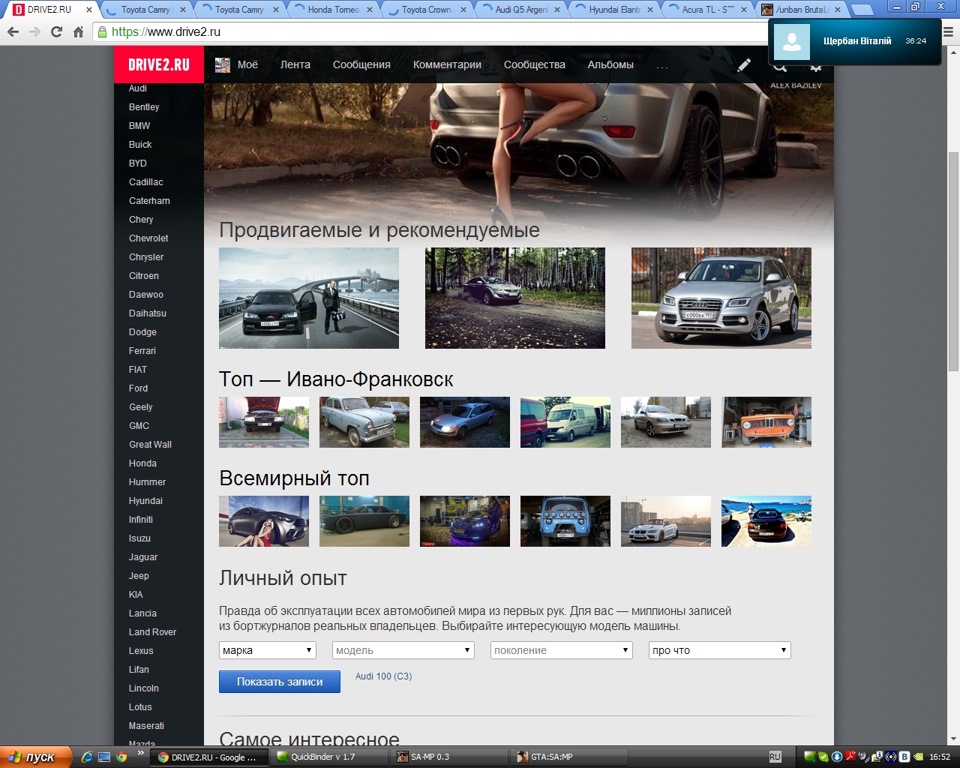Click the new tab button

pyautogui.click(x=861, y=10)
